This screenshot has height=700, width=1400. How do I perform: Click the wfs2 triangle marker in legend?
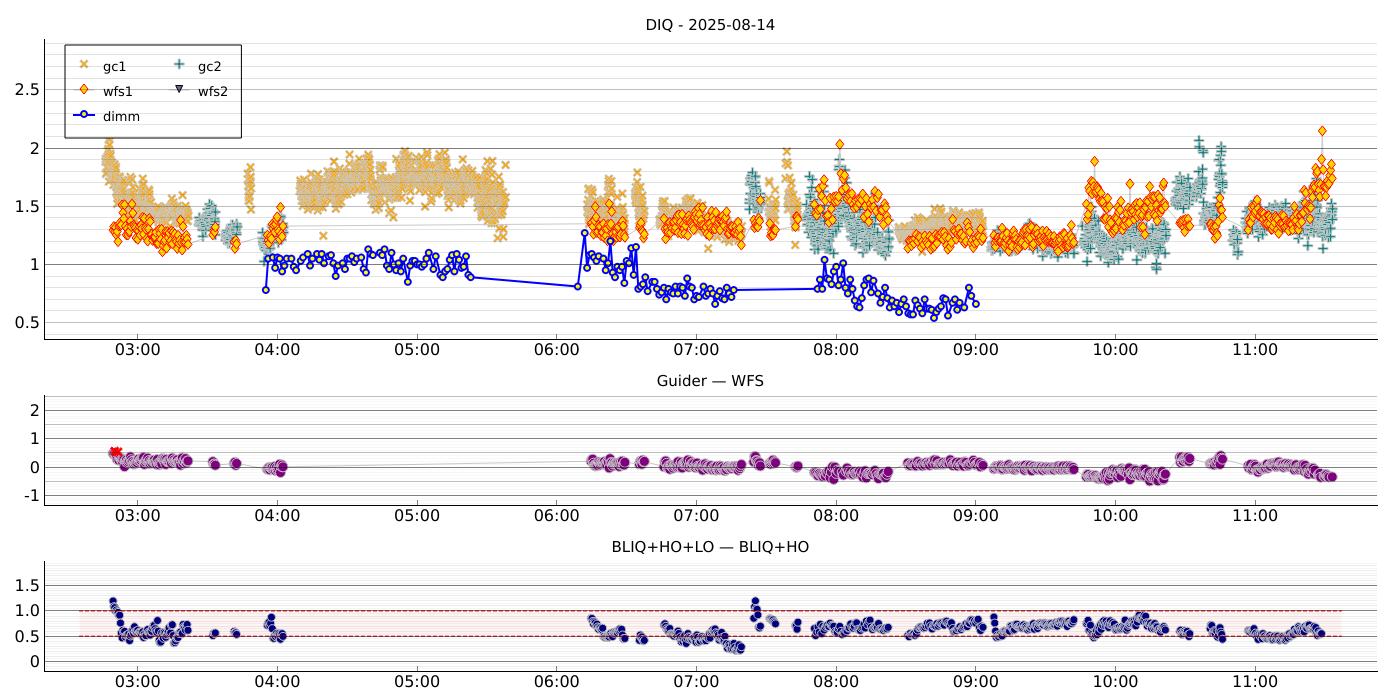(x=179, y=90)
